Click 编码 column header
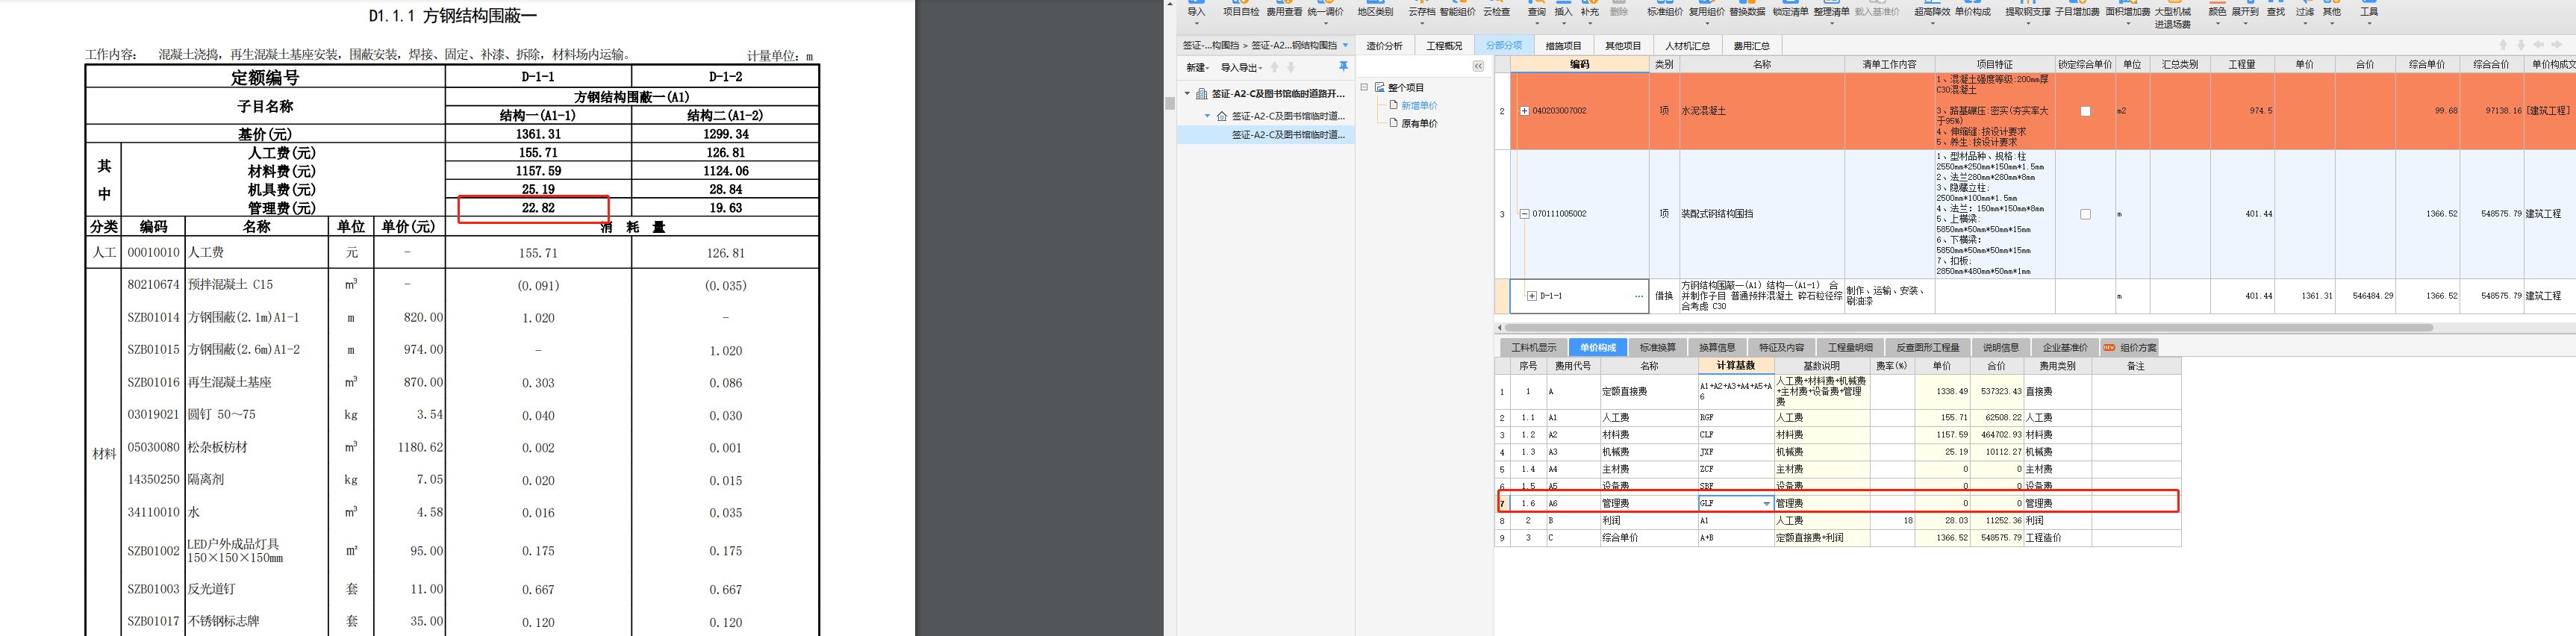Viewport: 2576px width, 636px height. [x=1579, y=64]
